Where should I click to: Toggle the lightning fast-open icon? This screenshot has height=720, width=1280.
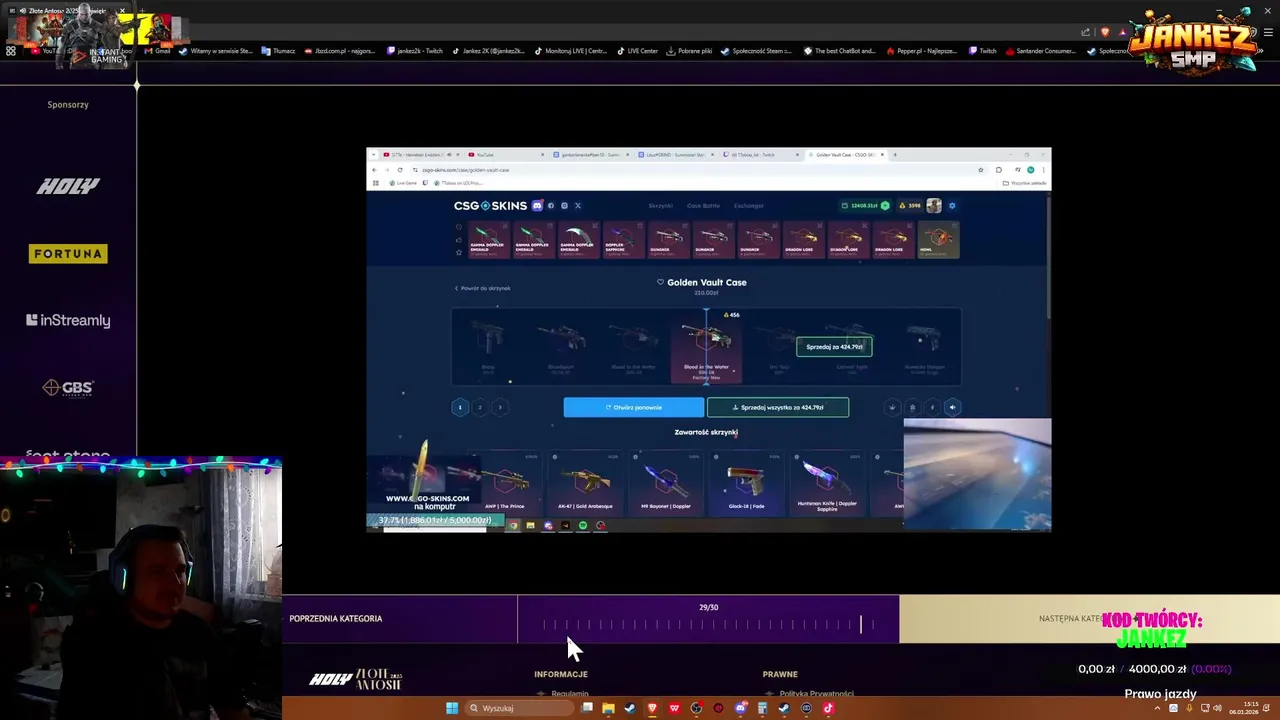click(x=932, y=407)
